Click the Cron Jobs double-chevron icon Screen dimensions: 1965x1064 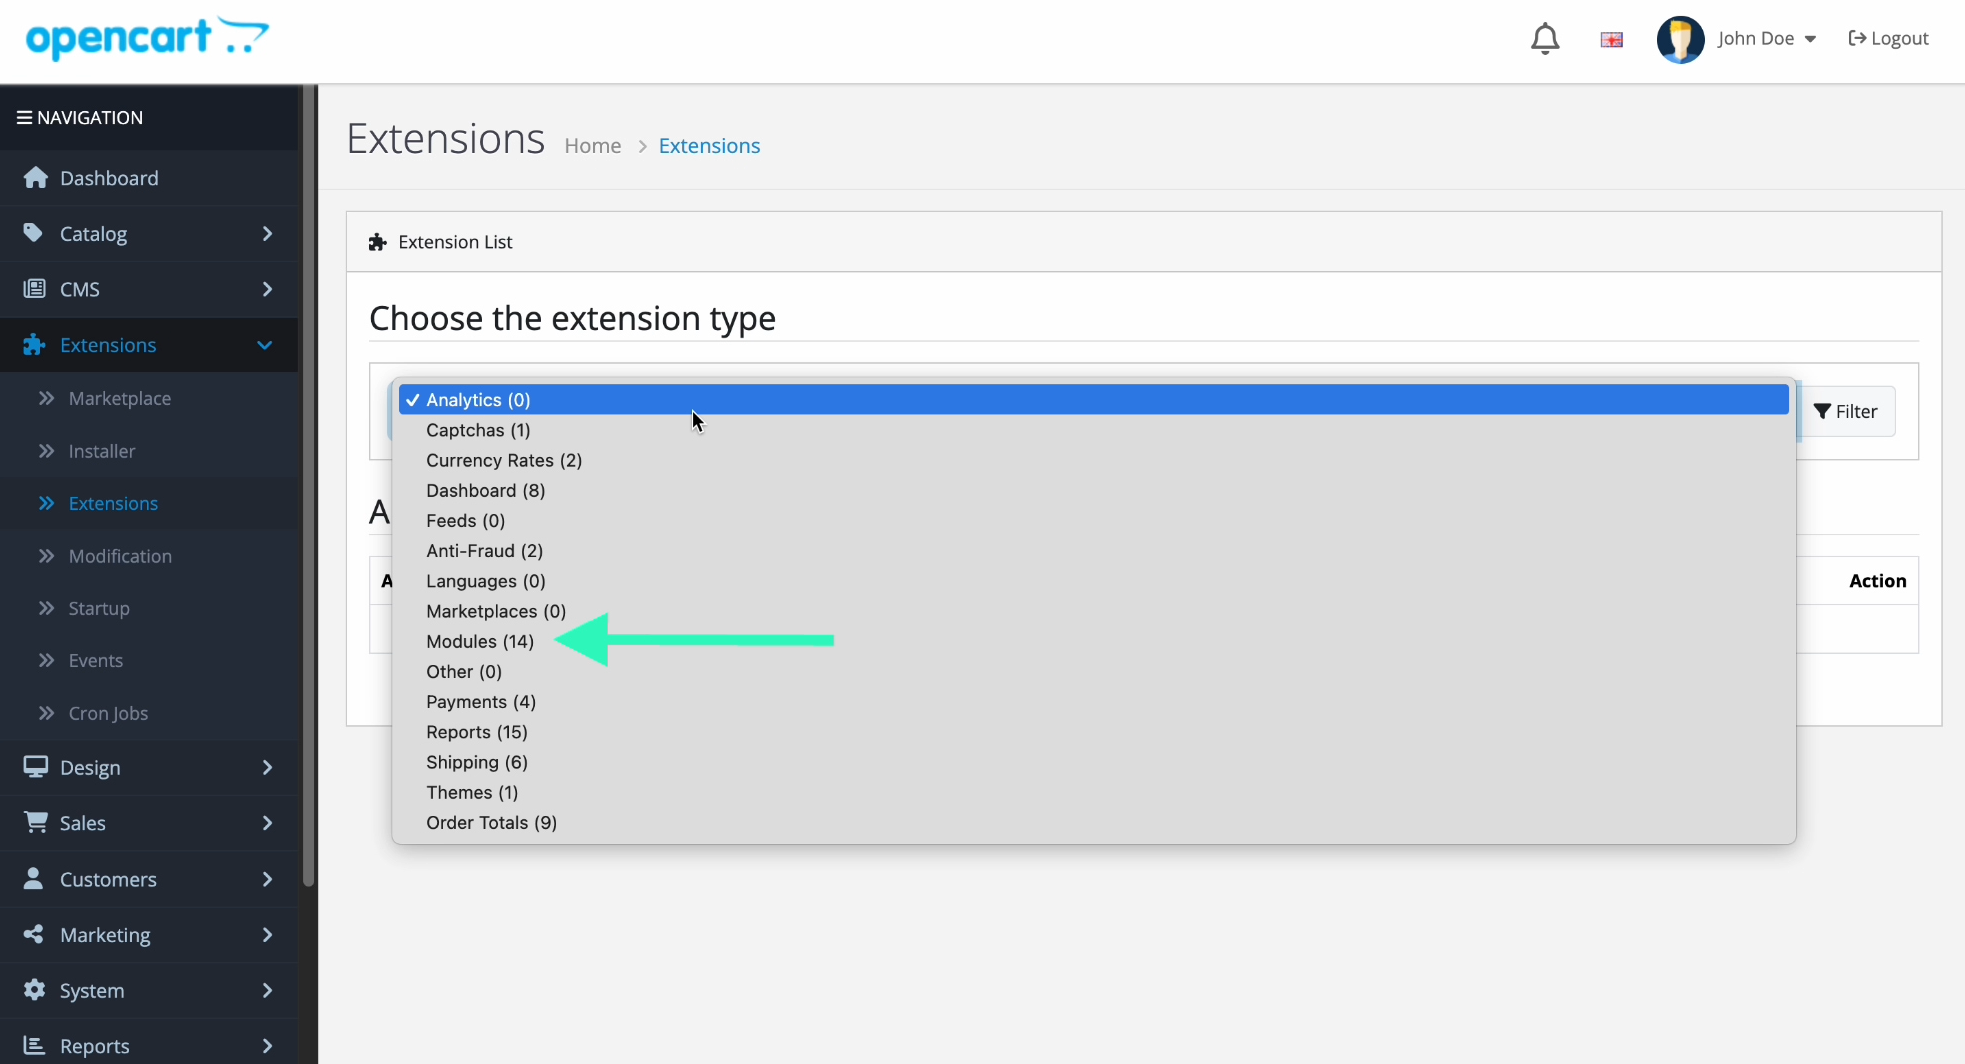click(x=46, y=713)
